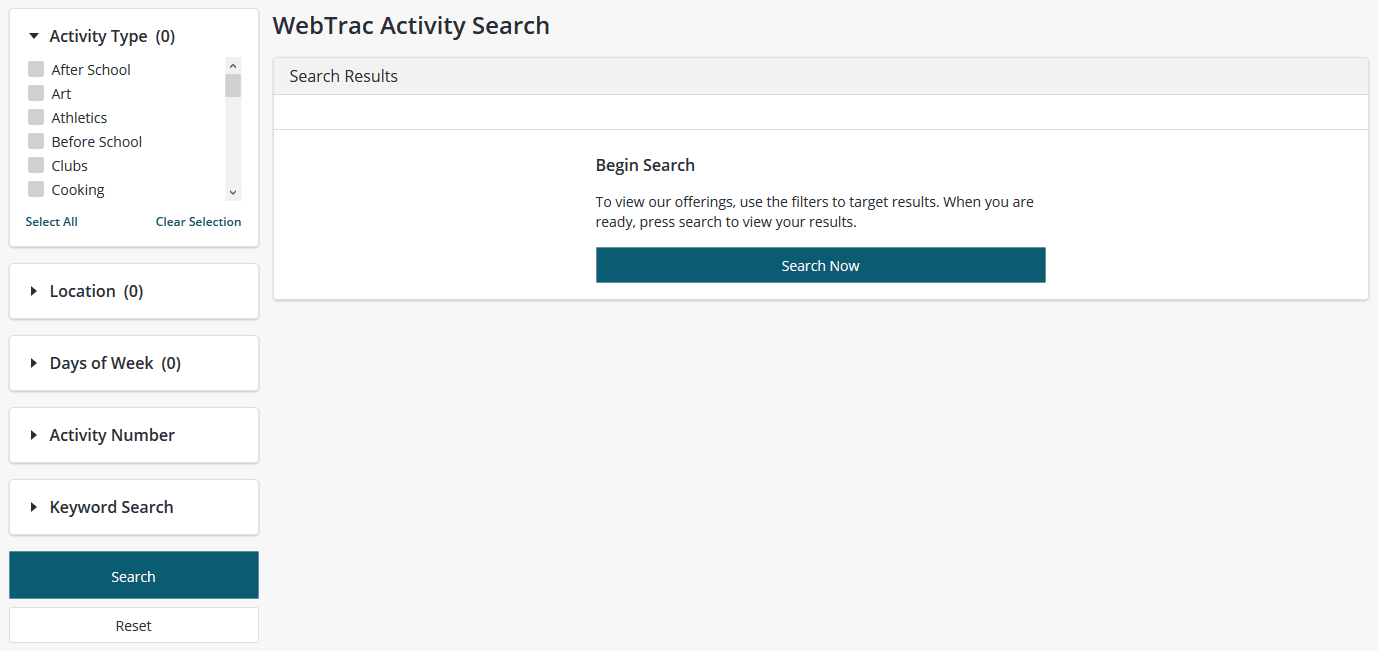Click the scrollbar up arrow in Activity Type
The width and height of the screenshot is (1378, 651).
pos(232,64)
